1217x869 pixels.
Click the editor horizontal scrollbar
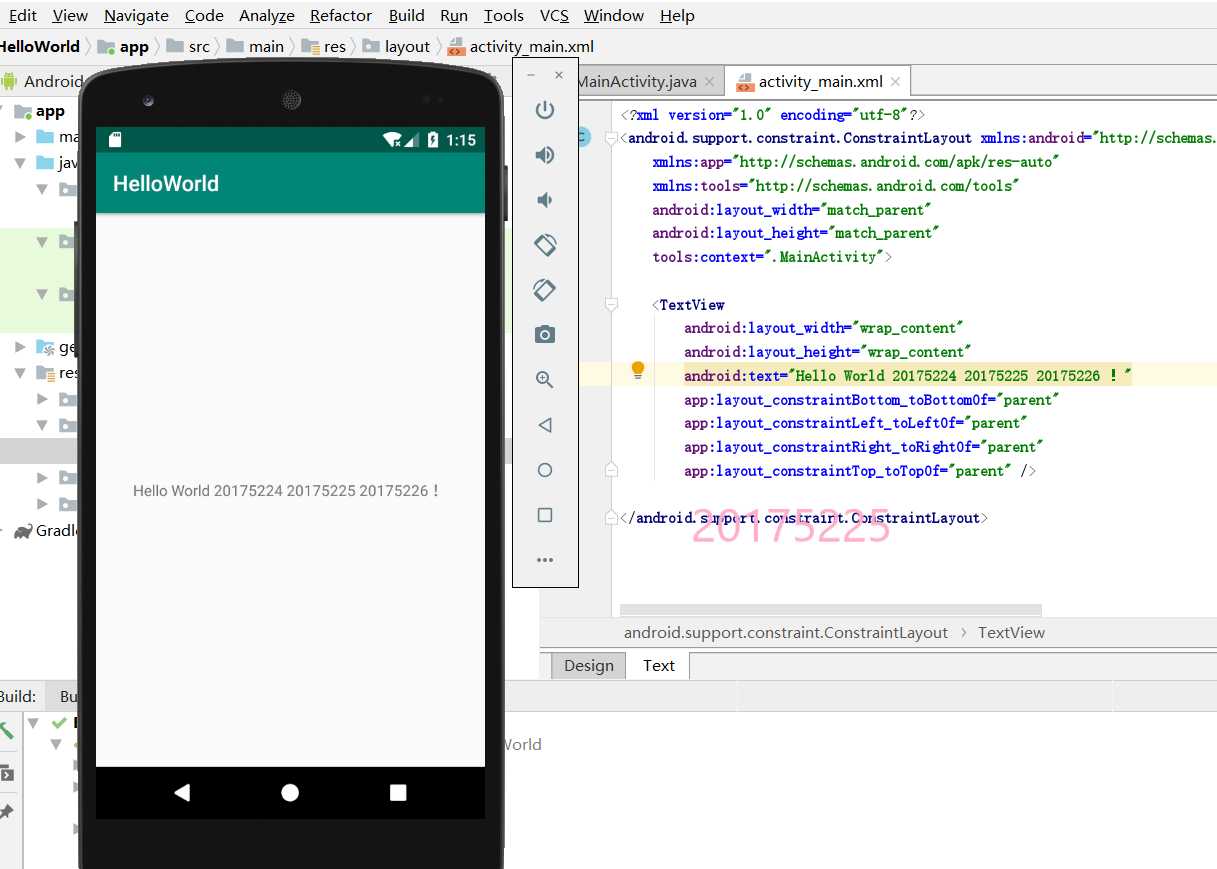coord(830,609)
